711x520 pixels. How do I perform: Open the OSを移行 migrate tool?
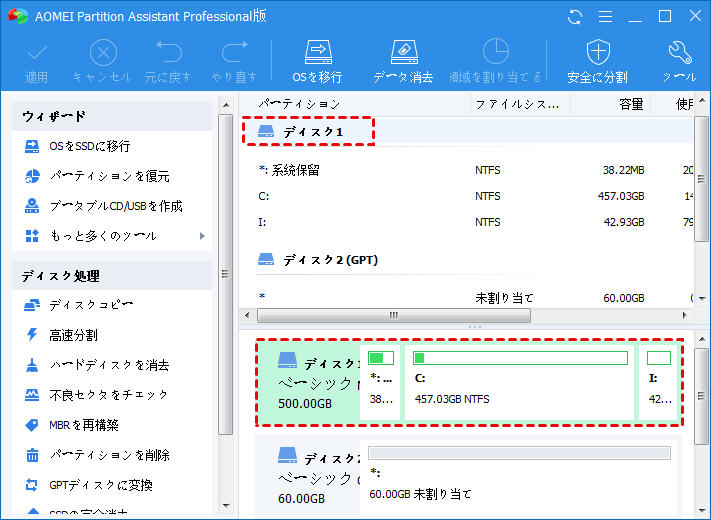coord(318,62)
